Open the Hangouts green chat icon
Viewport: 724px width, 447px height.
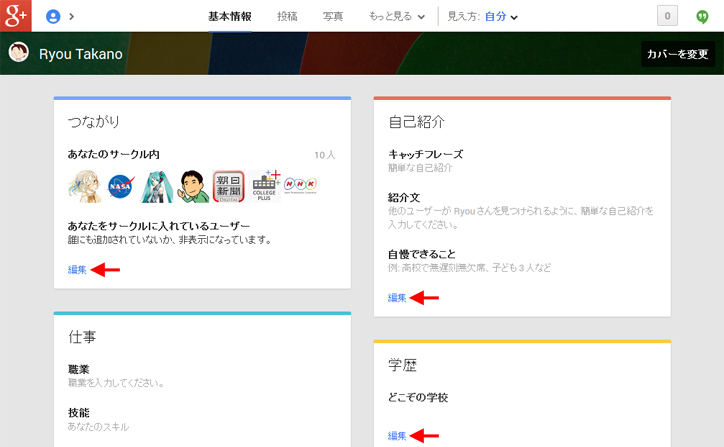tap(702, 16)
